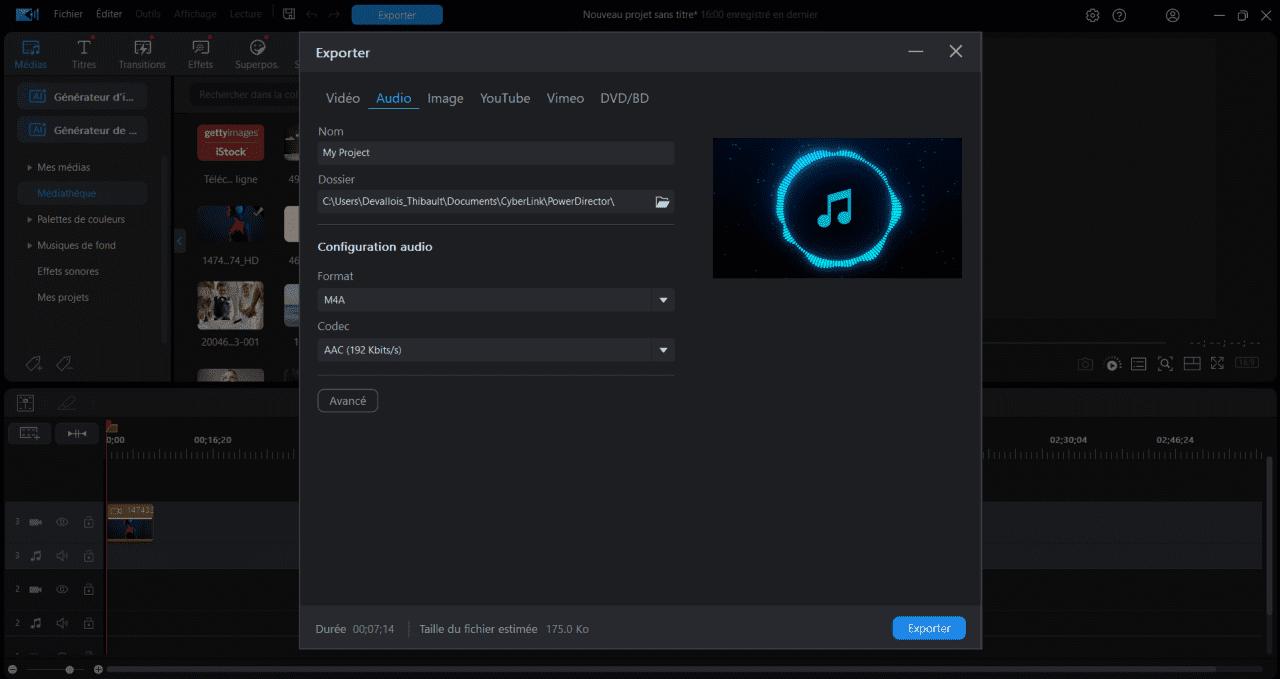Click preview fullscreen expand icon
Screen dimensions: 1280x679
pyautogui.click(x=1217, y=364)
